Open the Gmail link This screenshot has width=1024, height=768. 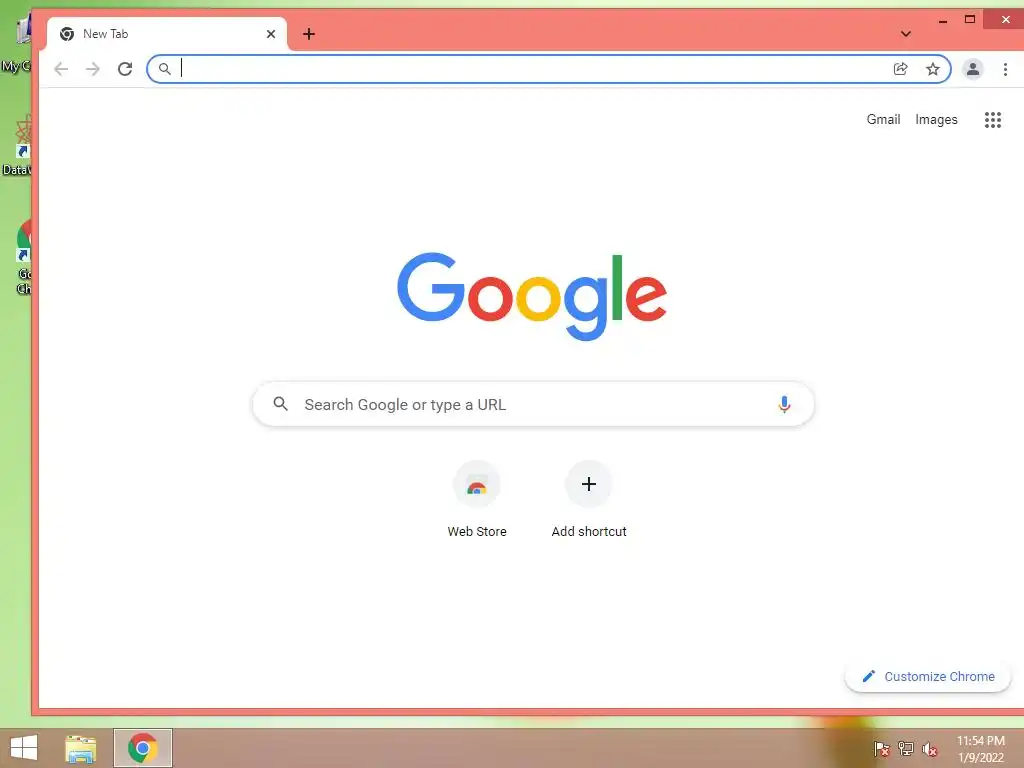pyautogui.click(x=883, y=120)
